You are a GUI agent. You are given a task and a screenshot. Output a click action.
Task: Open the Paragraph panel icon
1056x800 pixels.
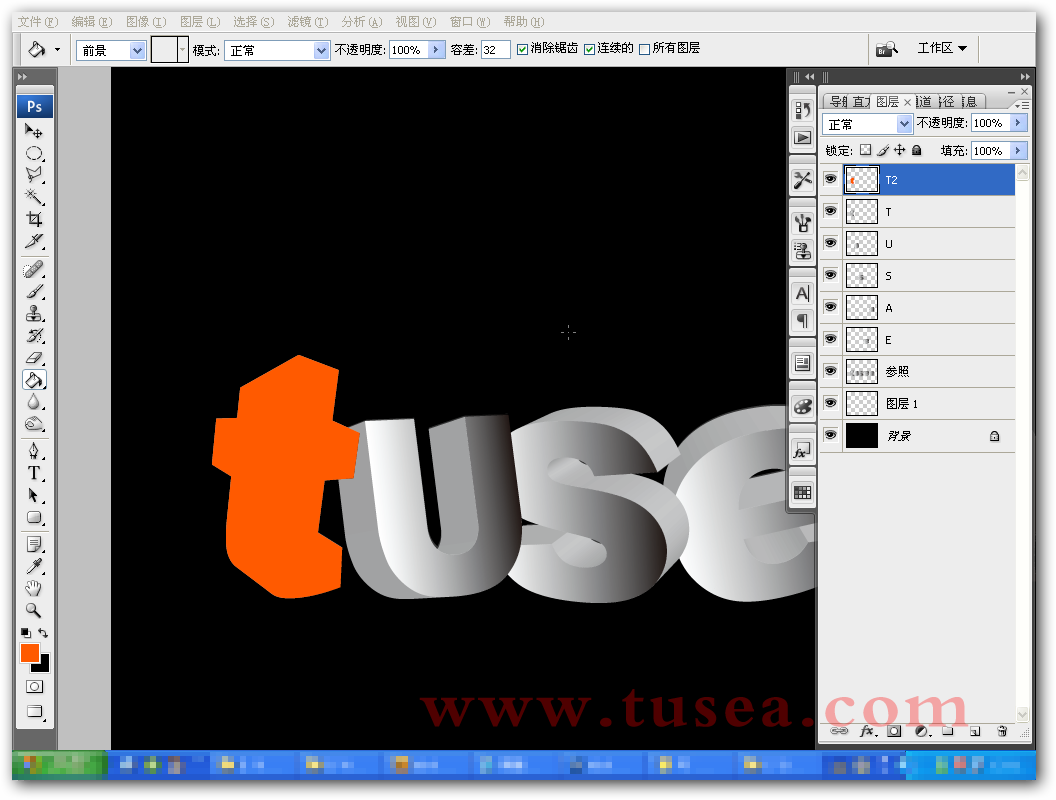click(802, 321)
